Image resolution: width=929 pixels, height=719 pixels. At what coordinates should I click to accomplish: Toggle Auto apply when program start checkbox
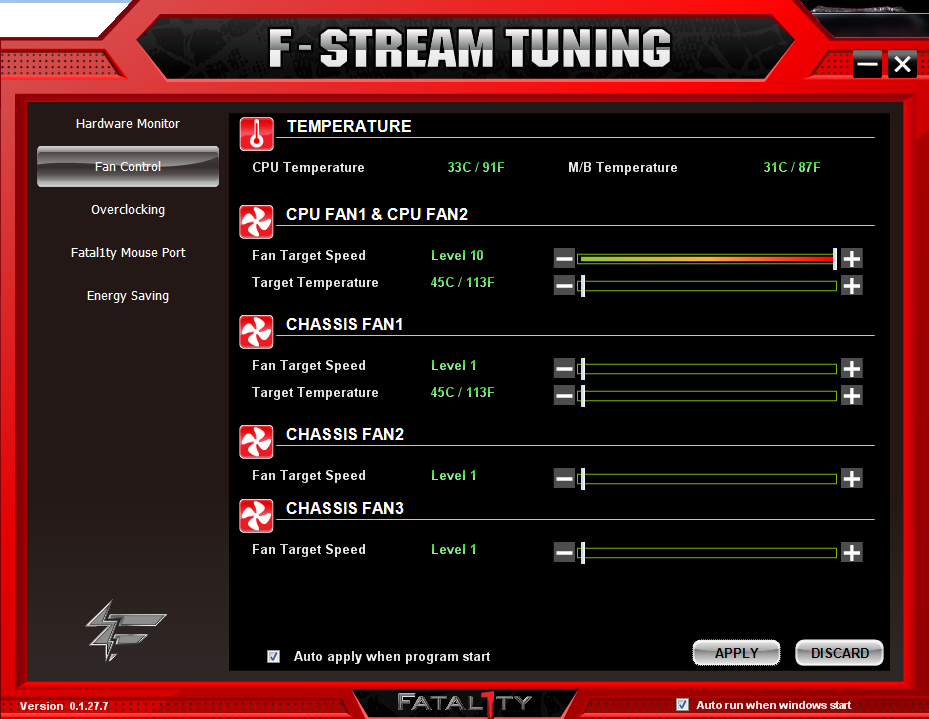coord(273,656)
